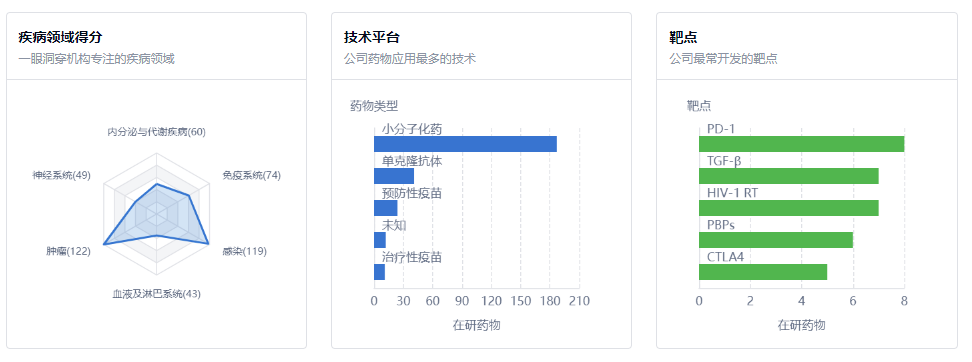Select the 预防性疫苗 bar

pos(386,208)
